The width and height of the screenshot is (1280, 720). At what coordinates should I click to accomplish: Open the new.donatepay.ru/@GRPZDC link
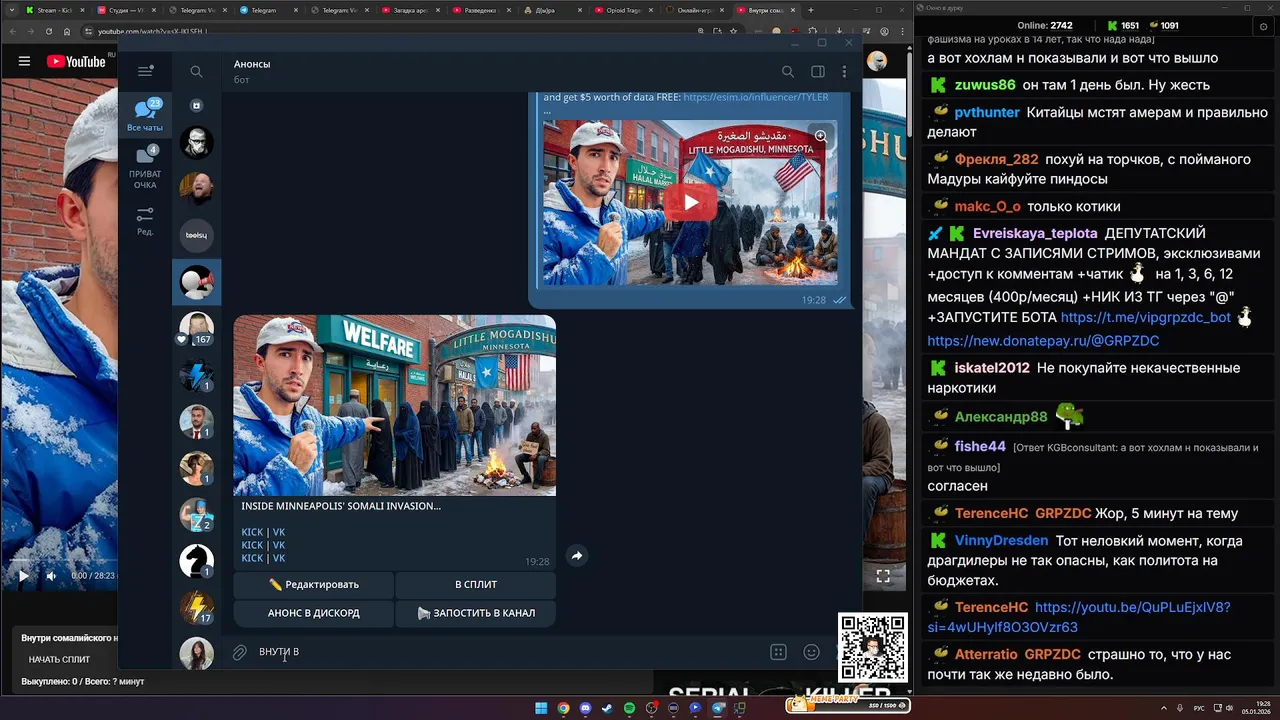tap(1043, 341)
